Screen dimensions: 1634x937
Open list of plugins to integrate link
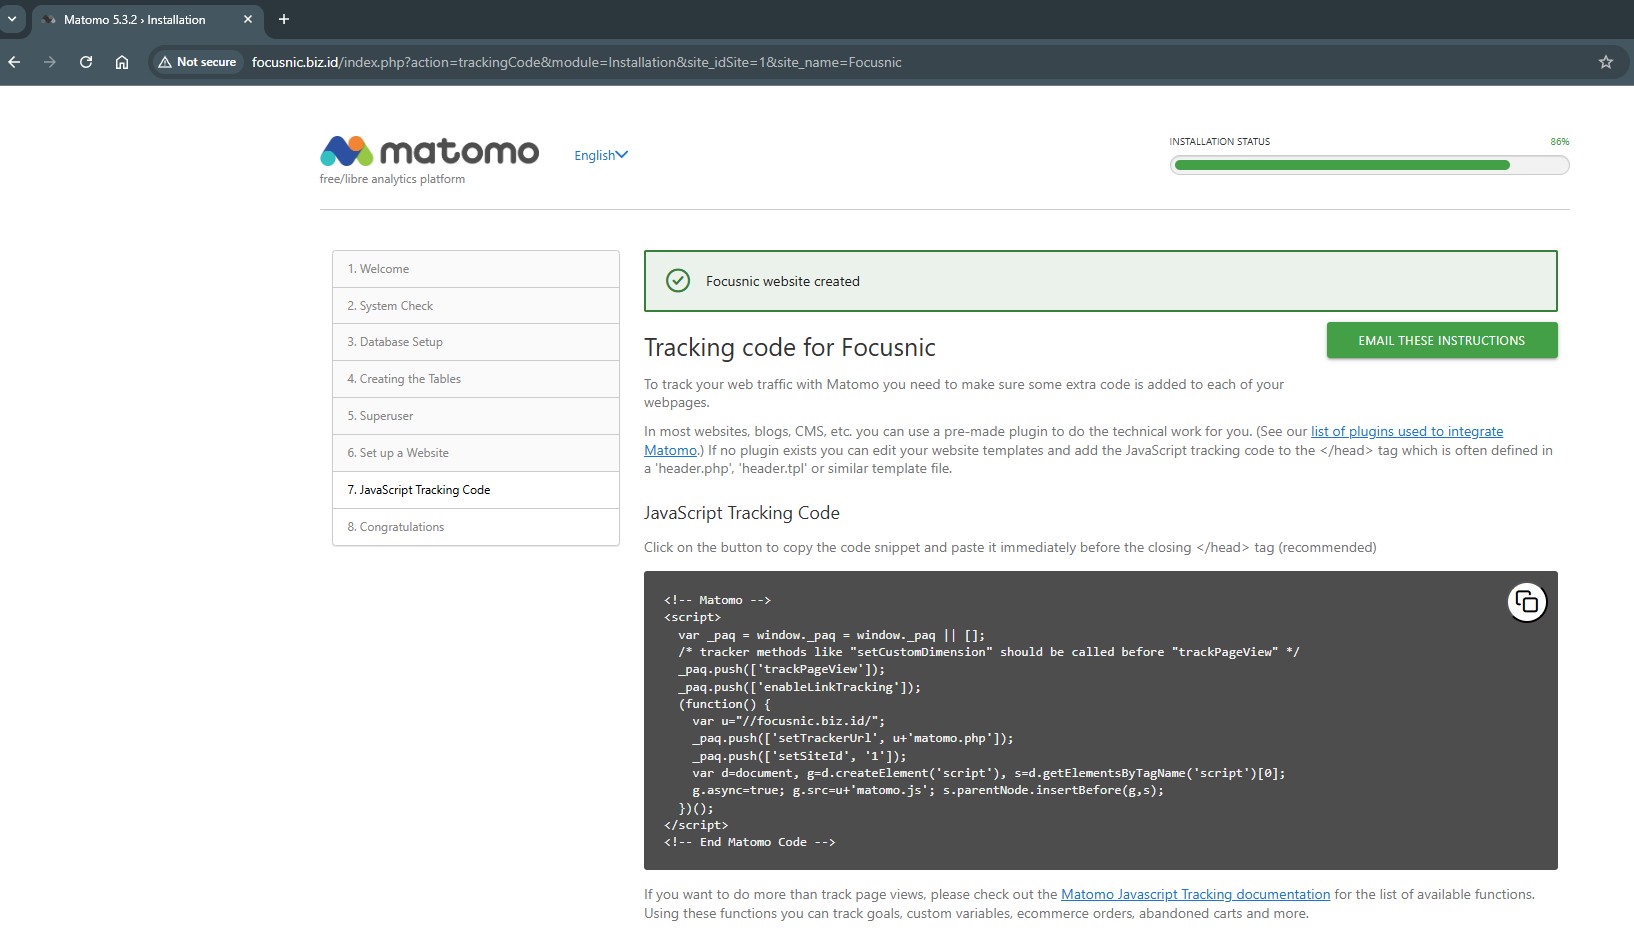(1406, 432)
